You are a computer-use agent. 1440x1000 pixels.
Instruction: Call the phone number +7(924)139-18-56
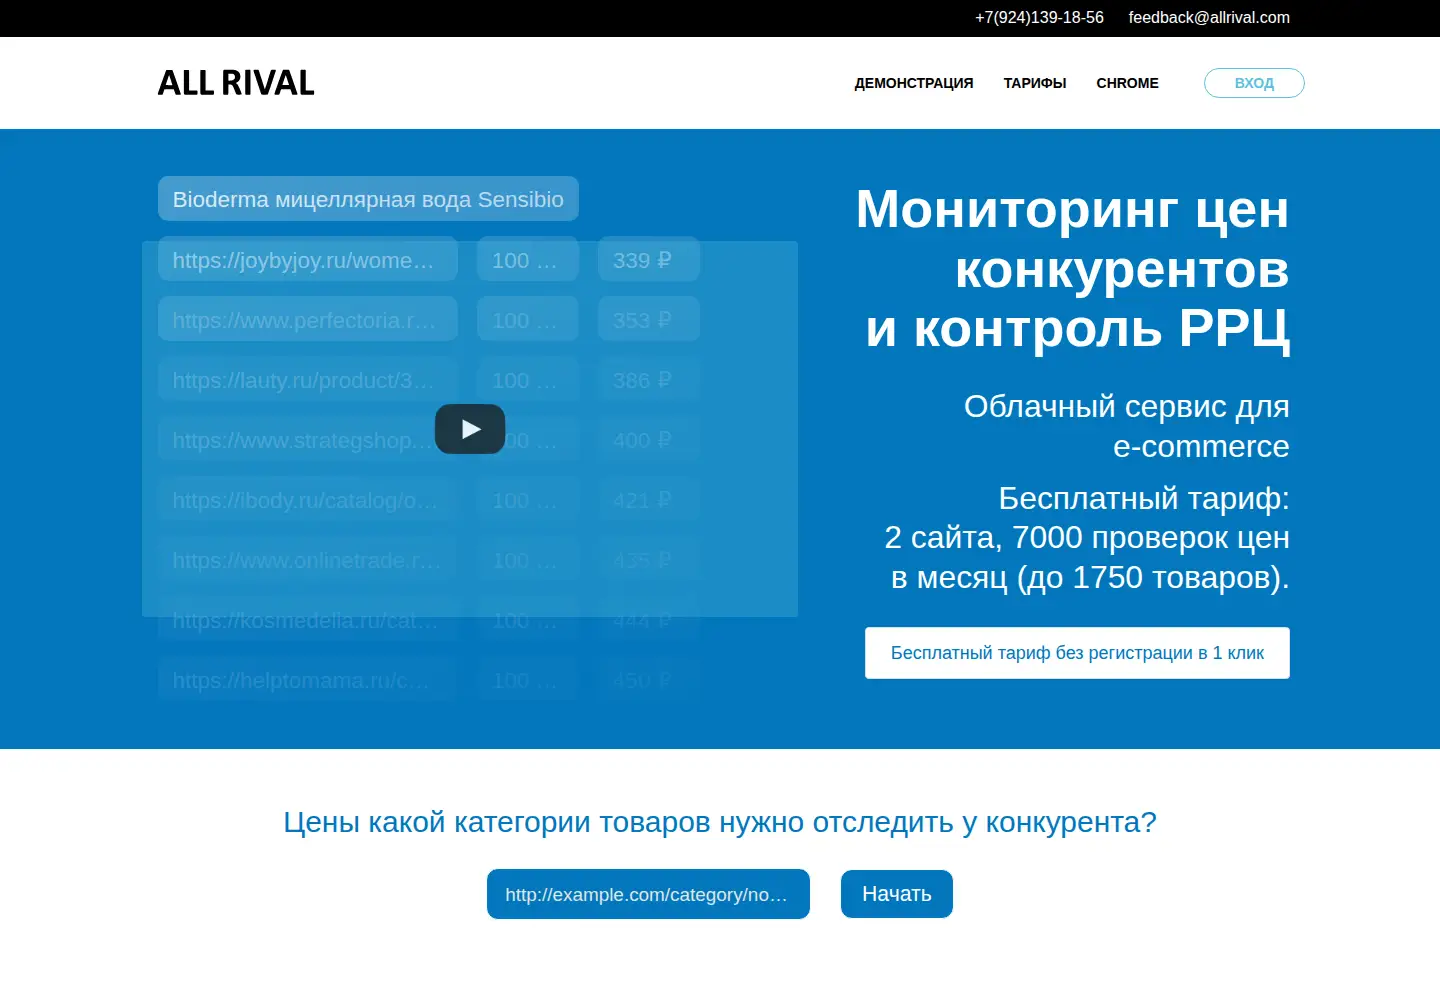click(x=1039, y=18)
